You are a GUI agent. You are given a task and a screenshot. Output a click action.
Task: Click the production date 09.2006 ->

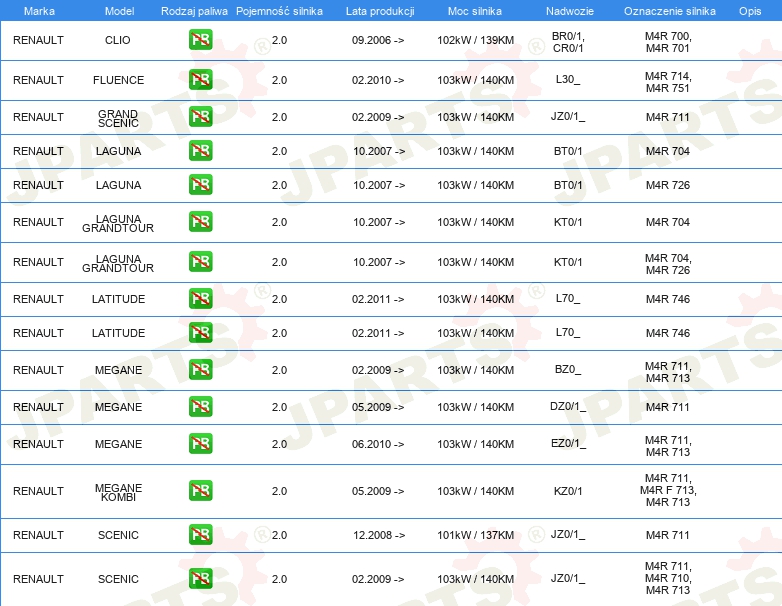[378, 40]
